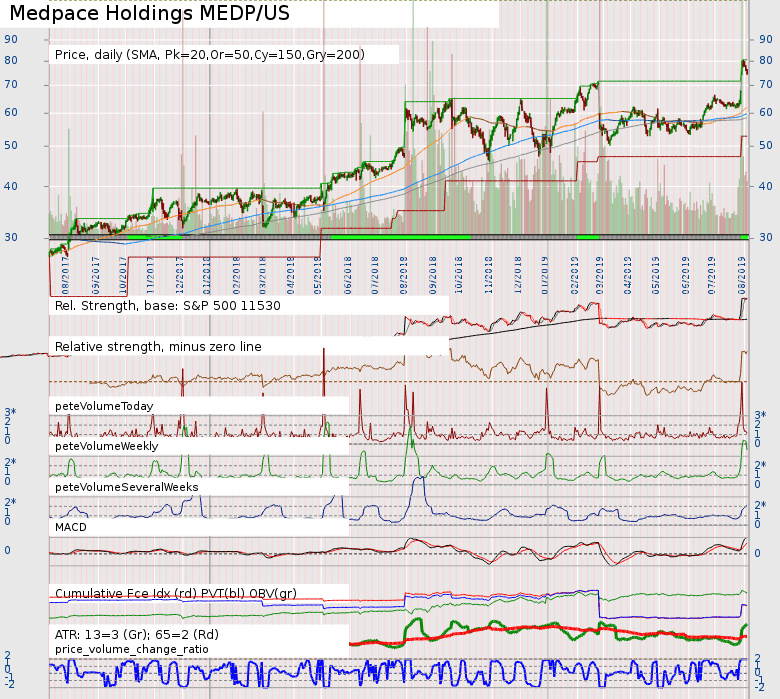Click the "07/2019" date label

point(712,275)
